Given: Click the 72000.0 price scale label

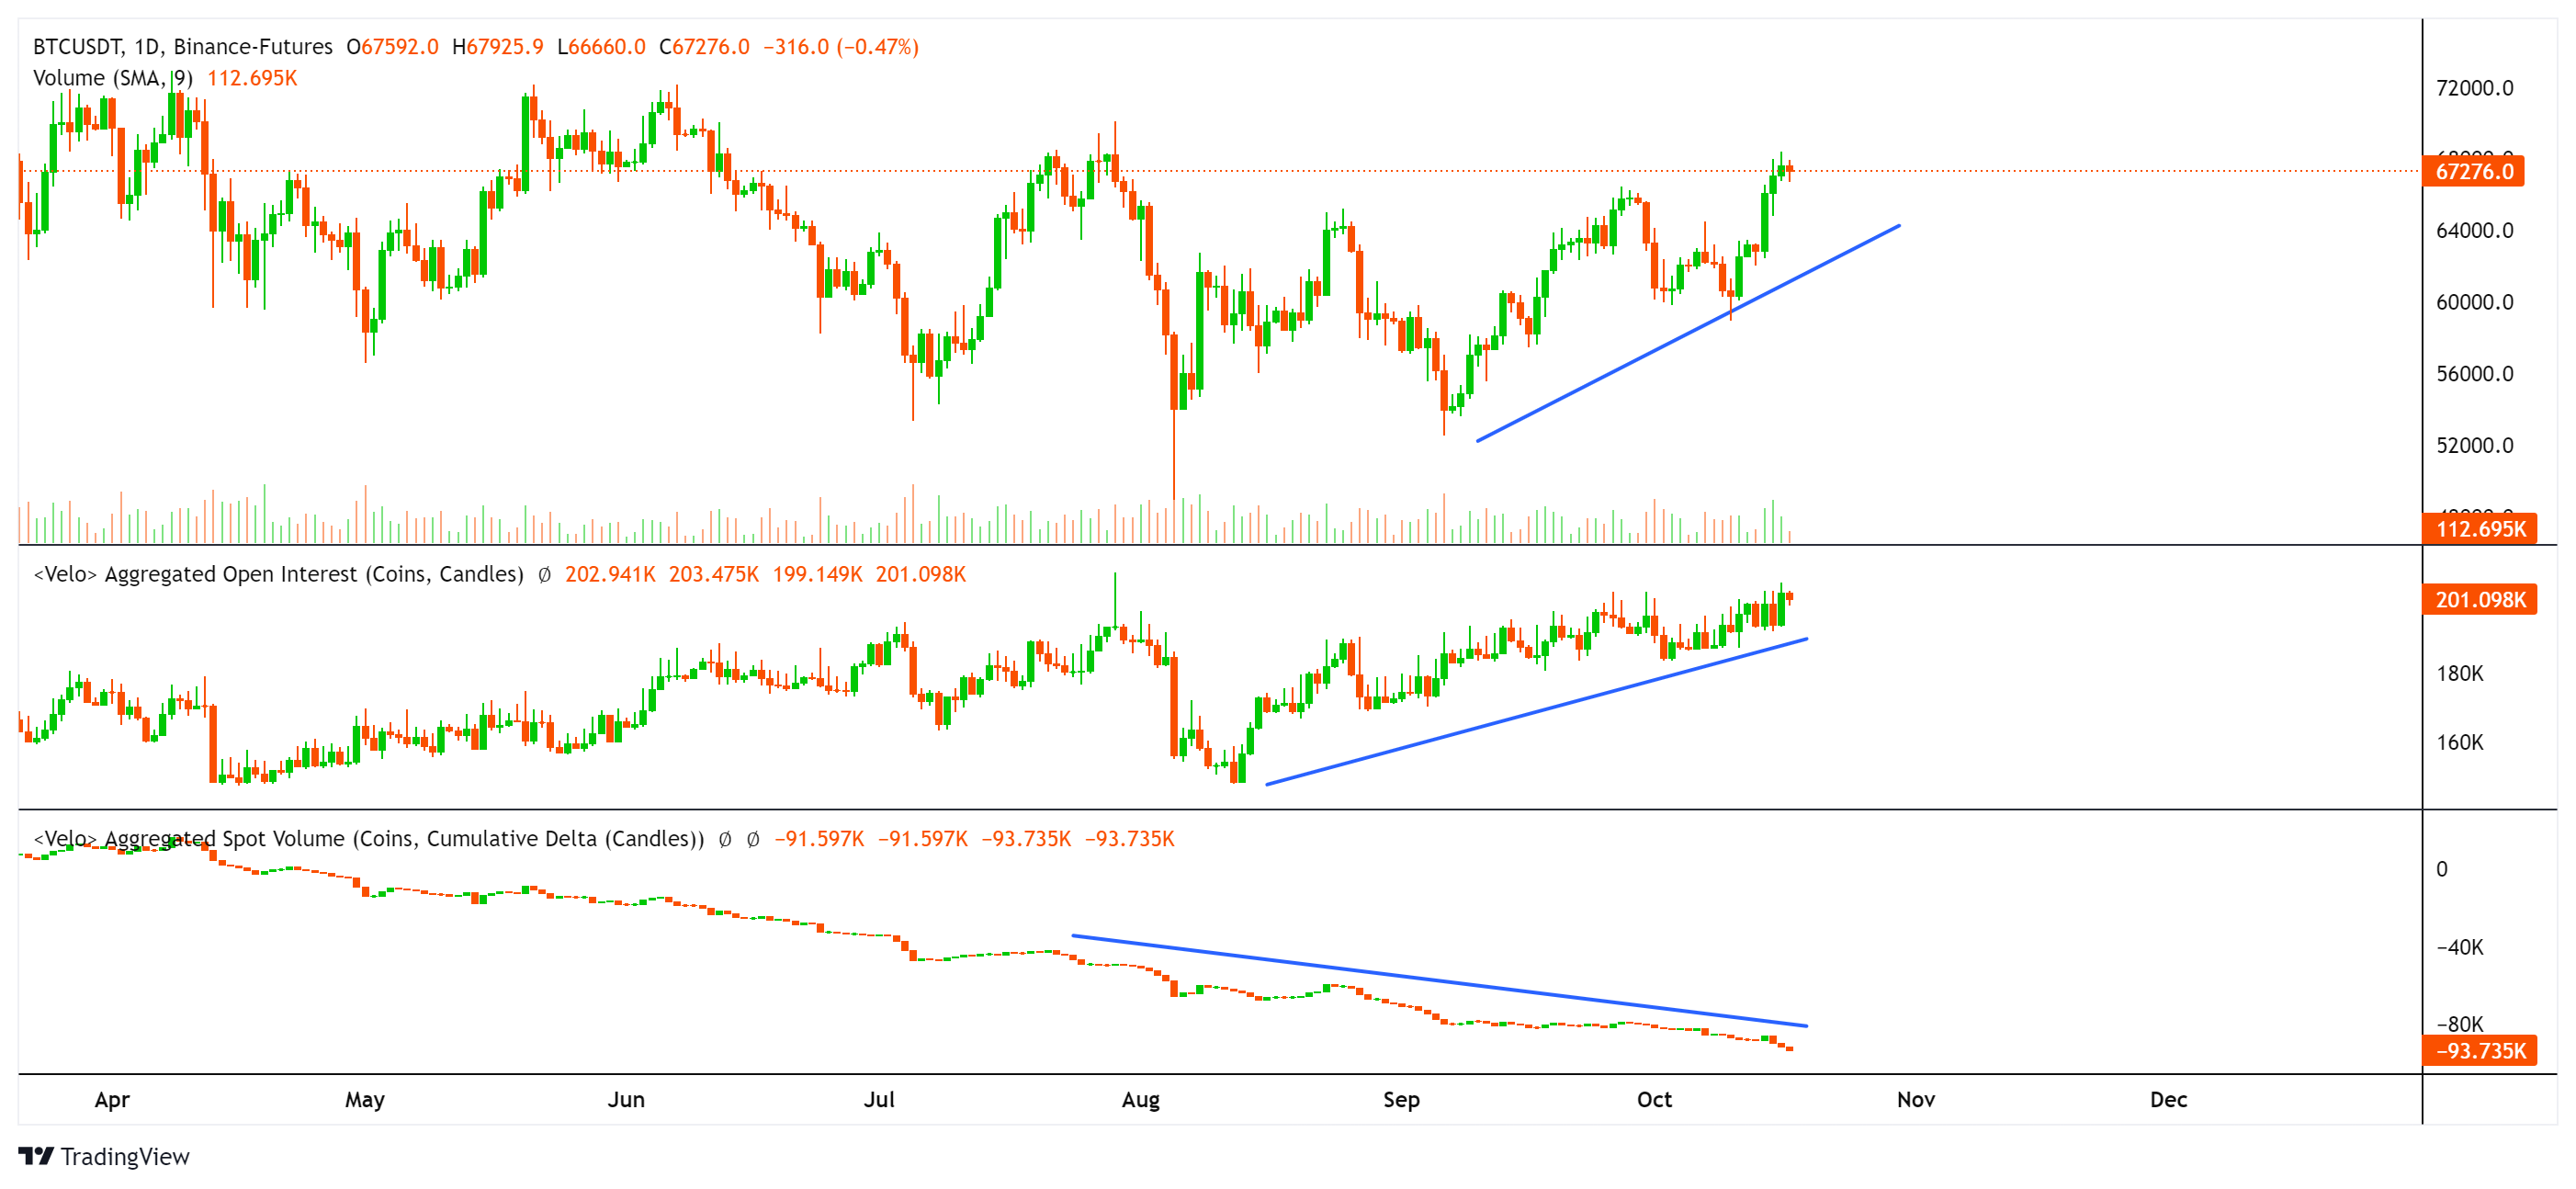Looking at the screenshot, I should coord(2474,88).
